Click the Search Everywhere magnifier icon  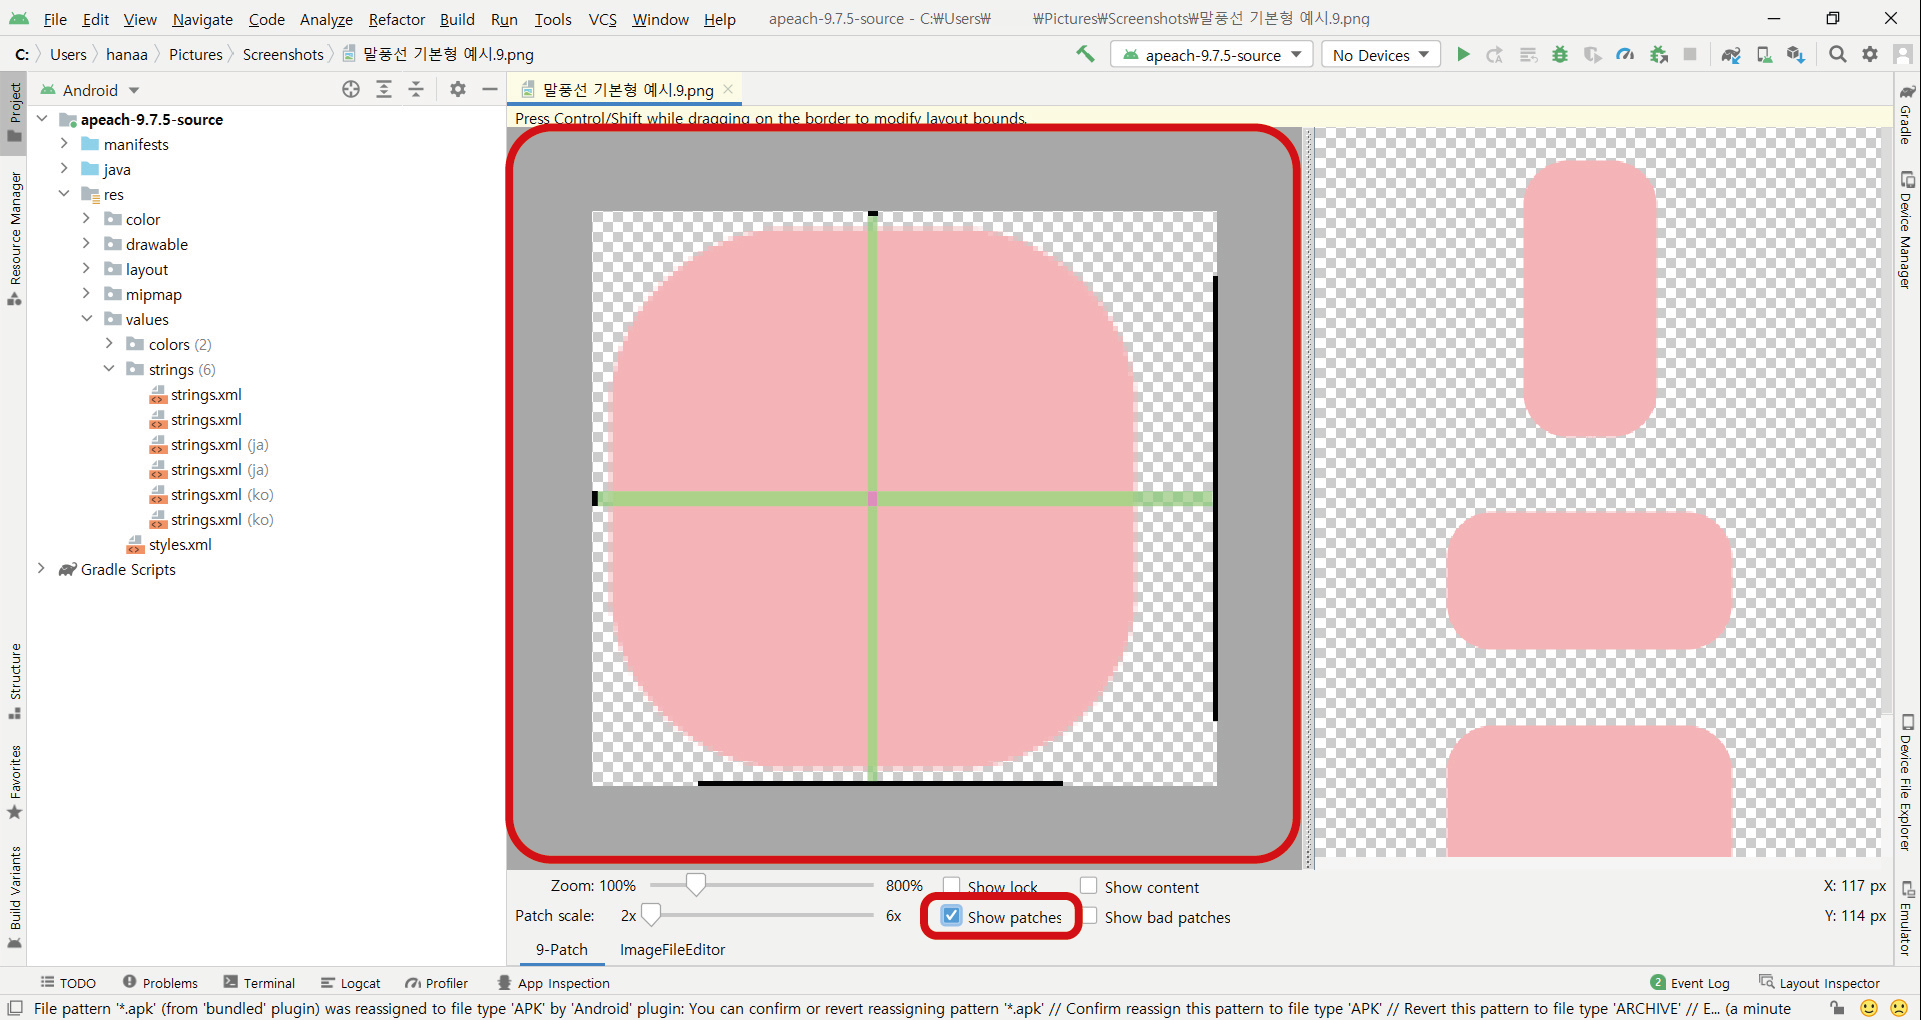1838,54
